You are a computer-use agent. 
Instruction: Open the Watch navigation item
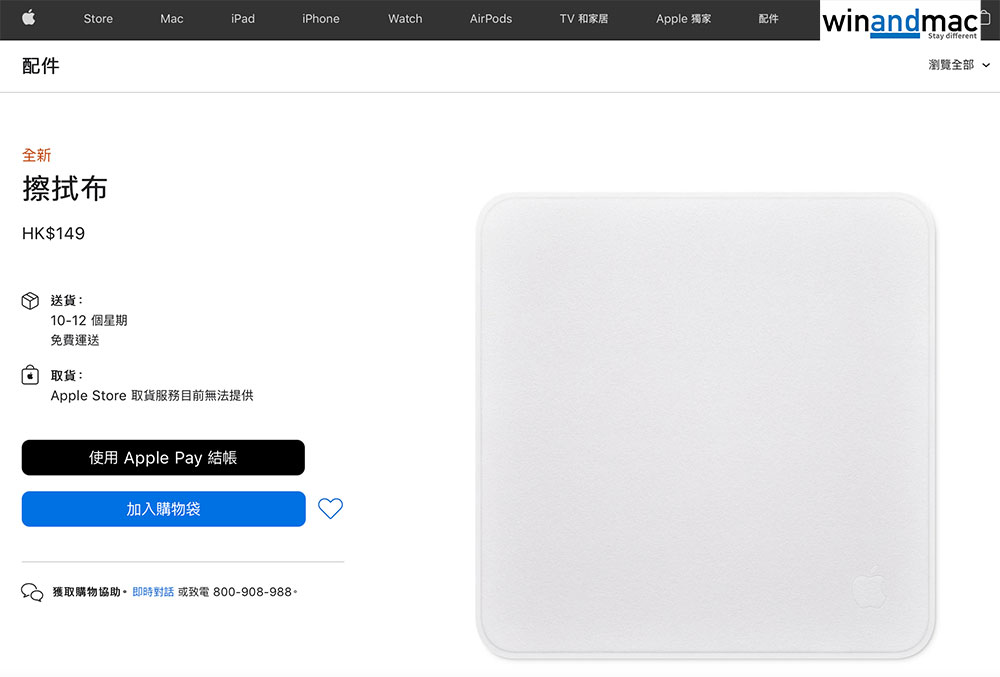405,18
